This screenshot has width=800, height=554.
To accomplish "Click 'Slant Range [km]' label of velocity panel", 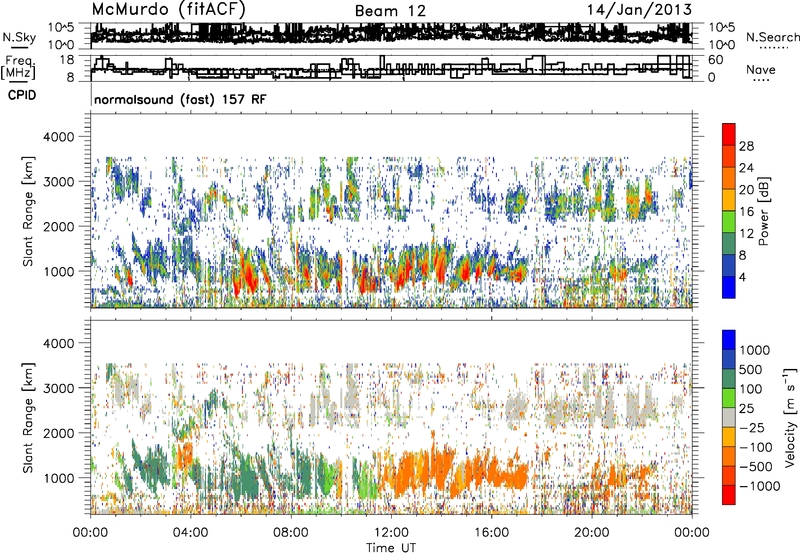I will click(x=28, y=418).
